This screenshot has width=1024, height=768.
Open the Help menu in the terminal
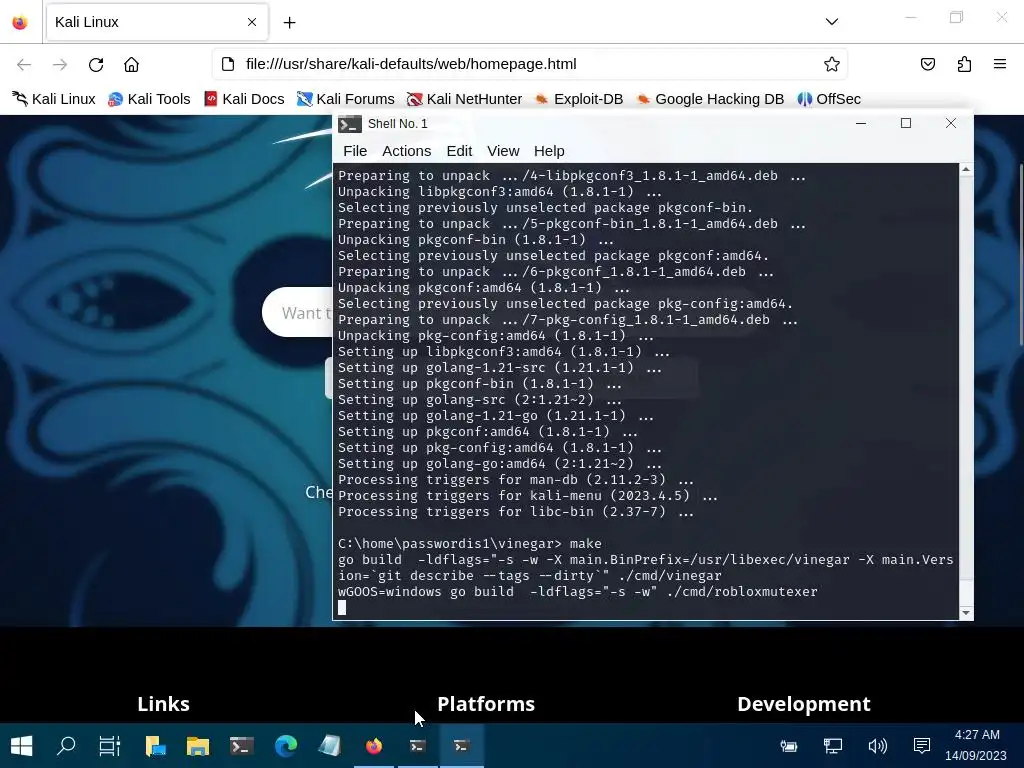[549, 151]
